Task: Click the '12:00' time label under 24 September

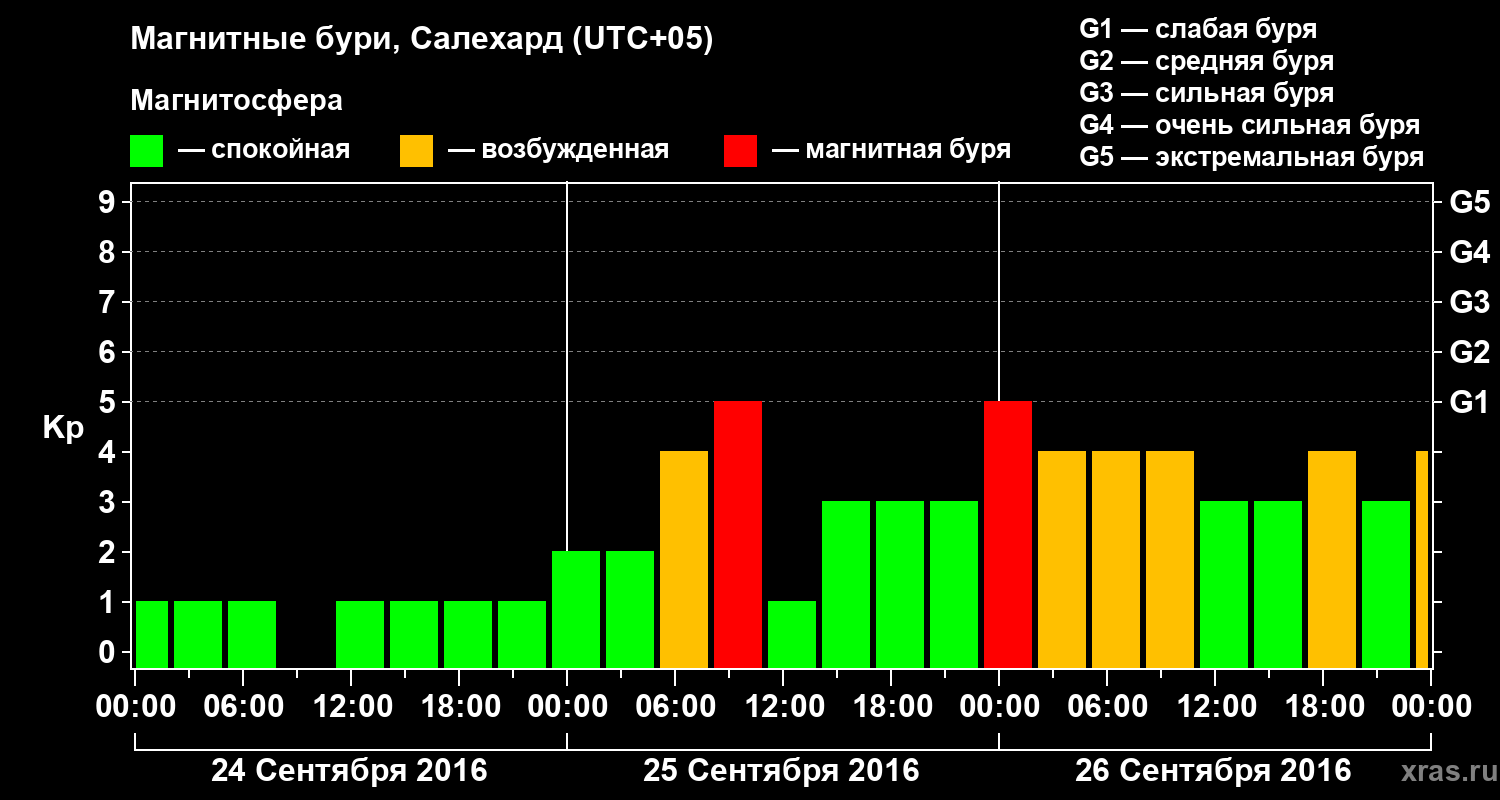Action: point(351,707)
